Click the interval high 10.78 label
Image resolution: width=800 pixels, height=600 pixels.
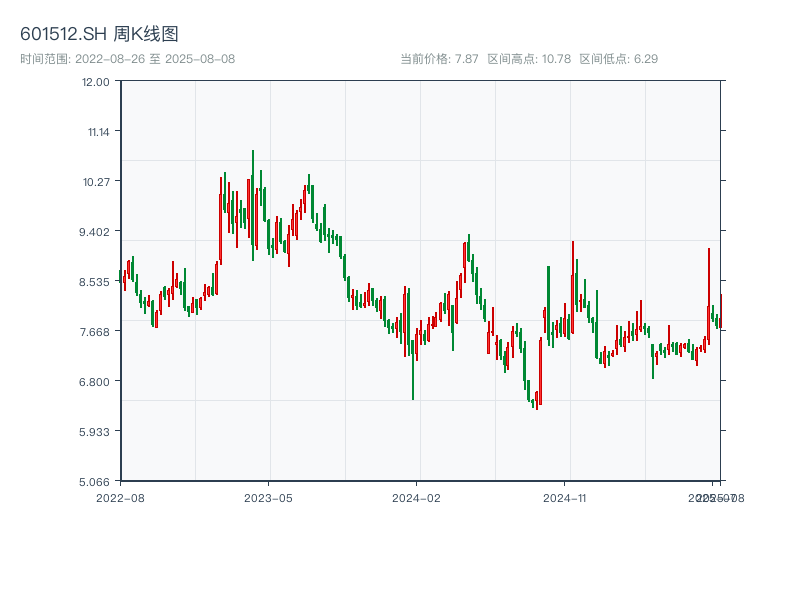(529, 59)
